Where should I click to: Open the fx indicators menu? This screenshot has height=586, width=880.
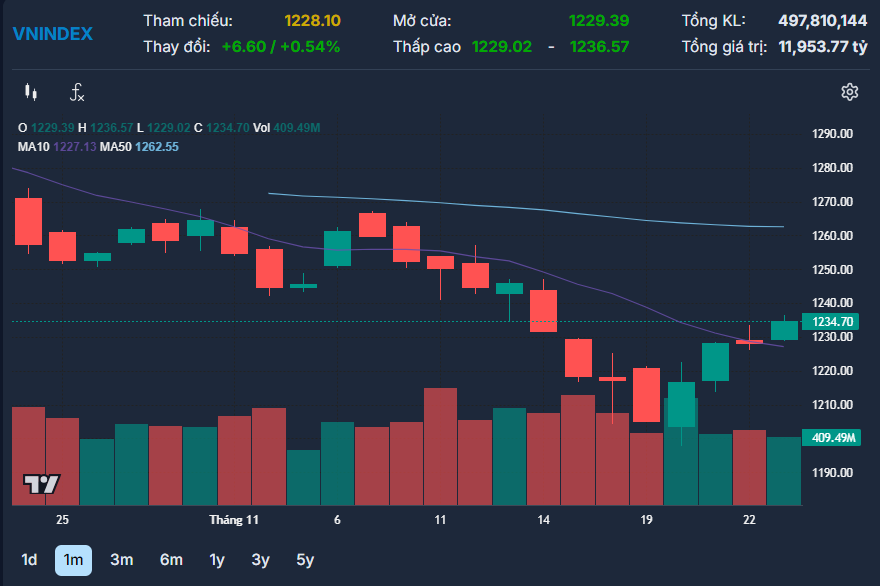click(77, 93)
